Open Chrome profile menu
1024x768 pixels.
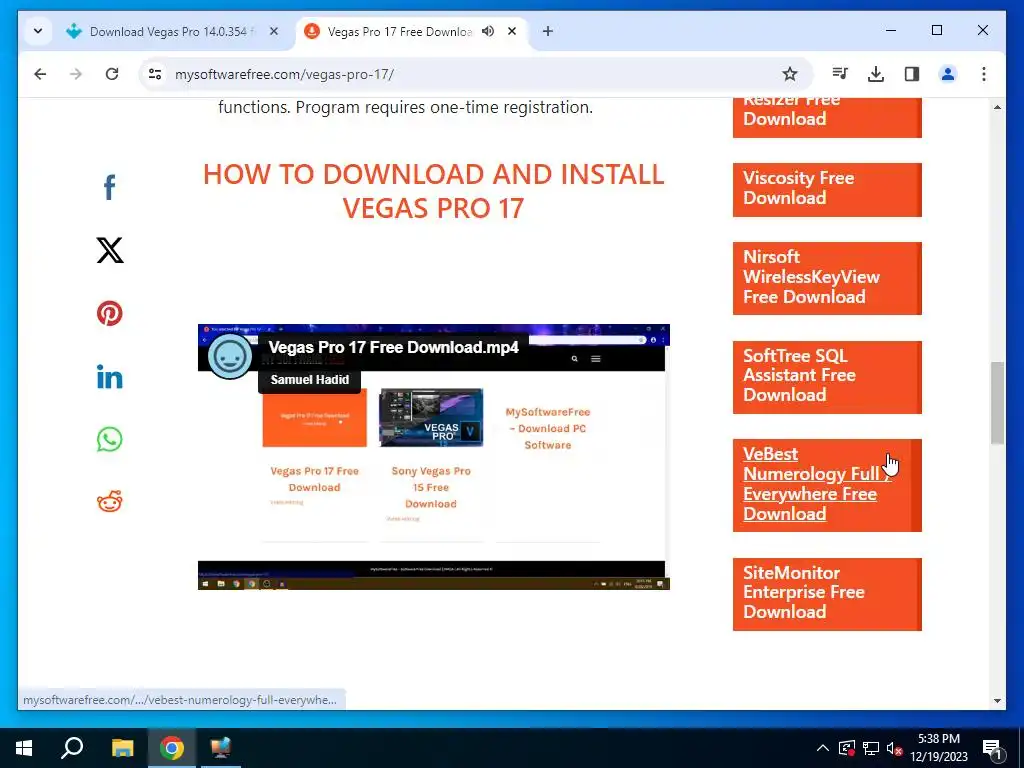(x=948, y=74)
